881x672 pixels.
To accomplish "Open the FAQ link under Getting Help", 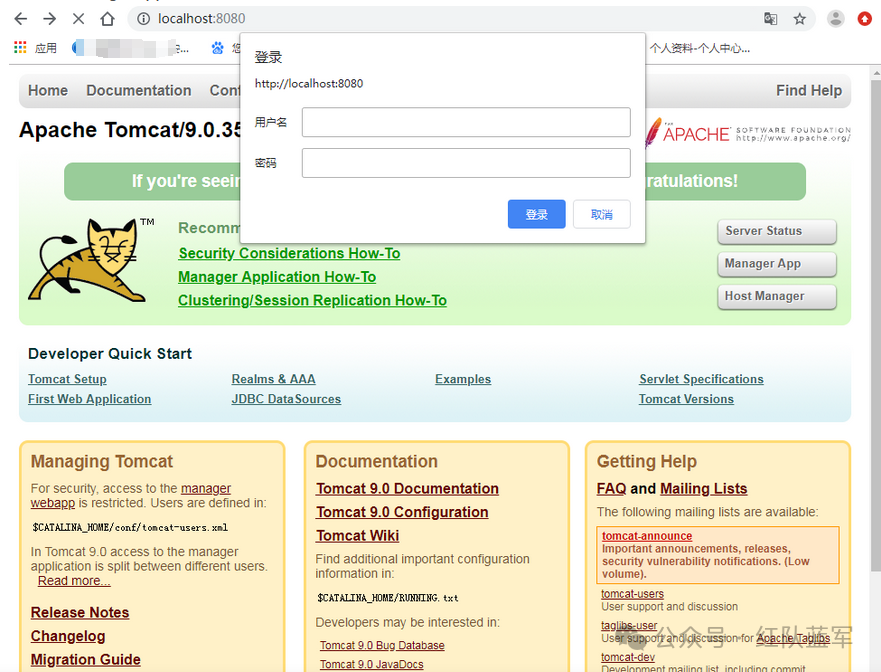I will [611, 489].
